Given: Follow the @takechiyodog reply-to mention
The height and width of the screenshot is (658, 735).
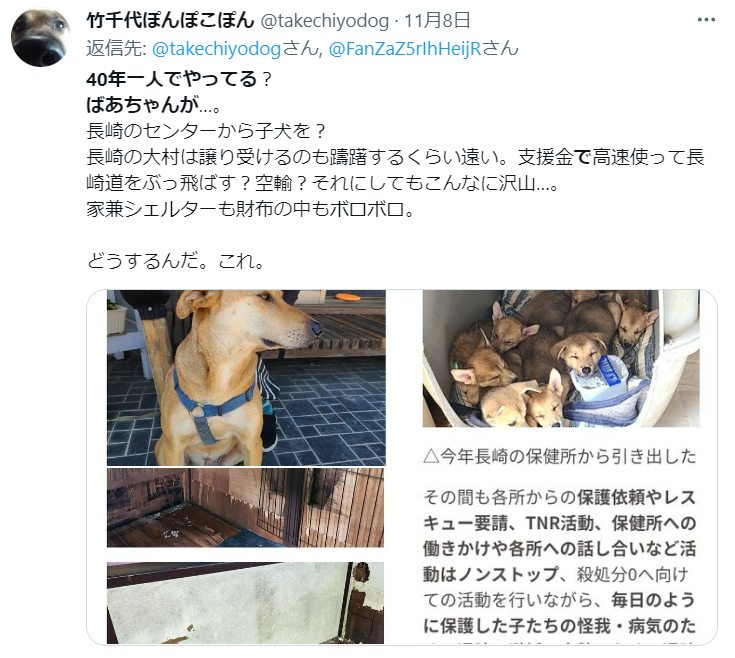Looking at the screenshot, I should (x=217, y=49).
